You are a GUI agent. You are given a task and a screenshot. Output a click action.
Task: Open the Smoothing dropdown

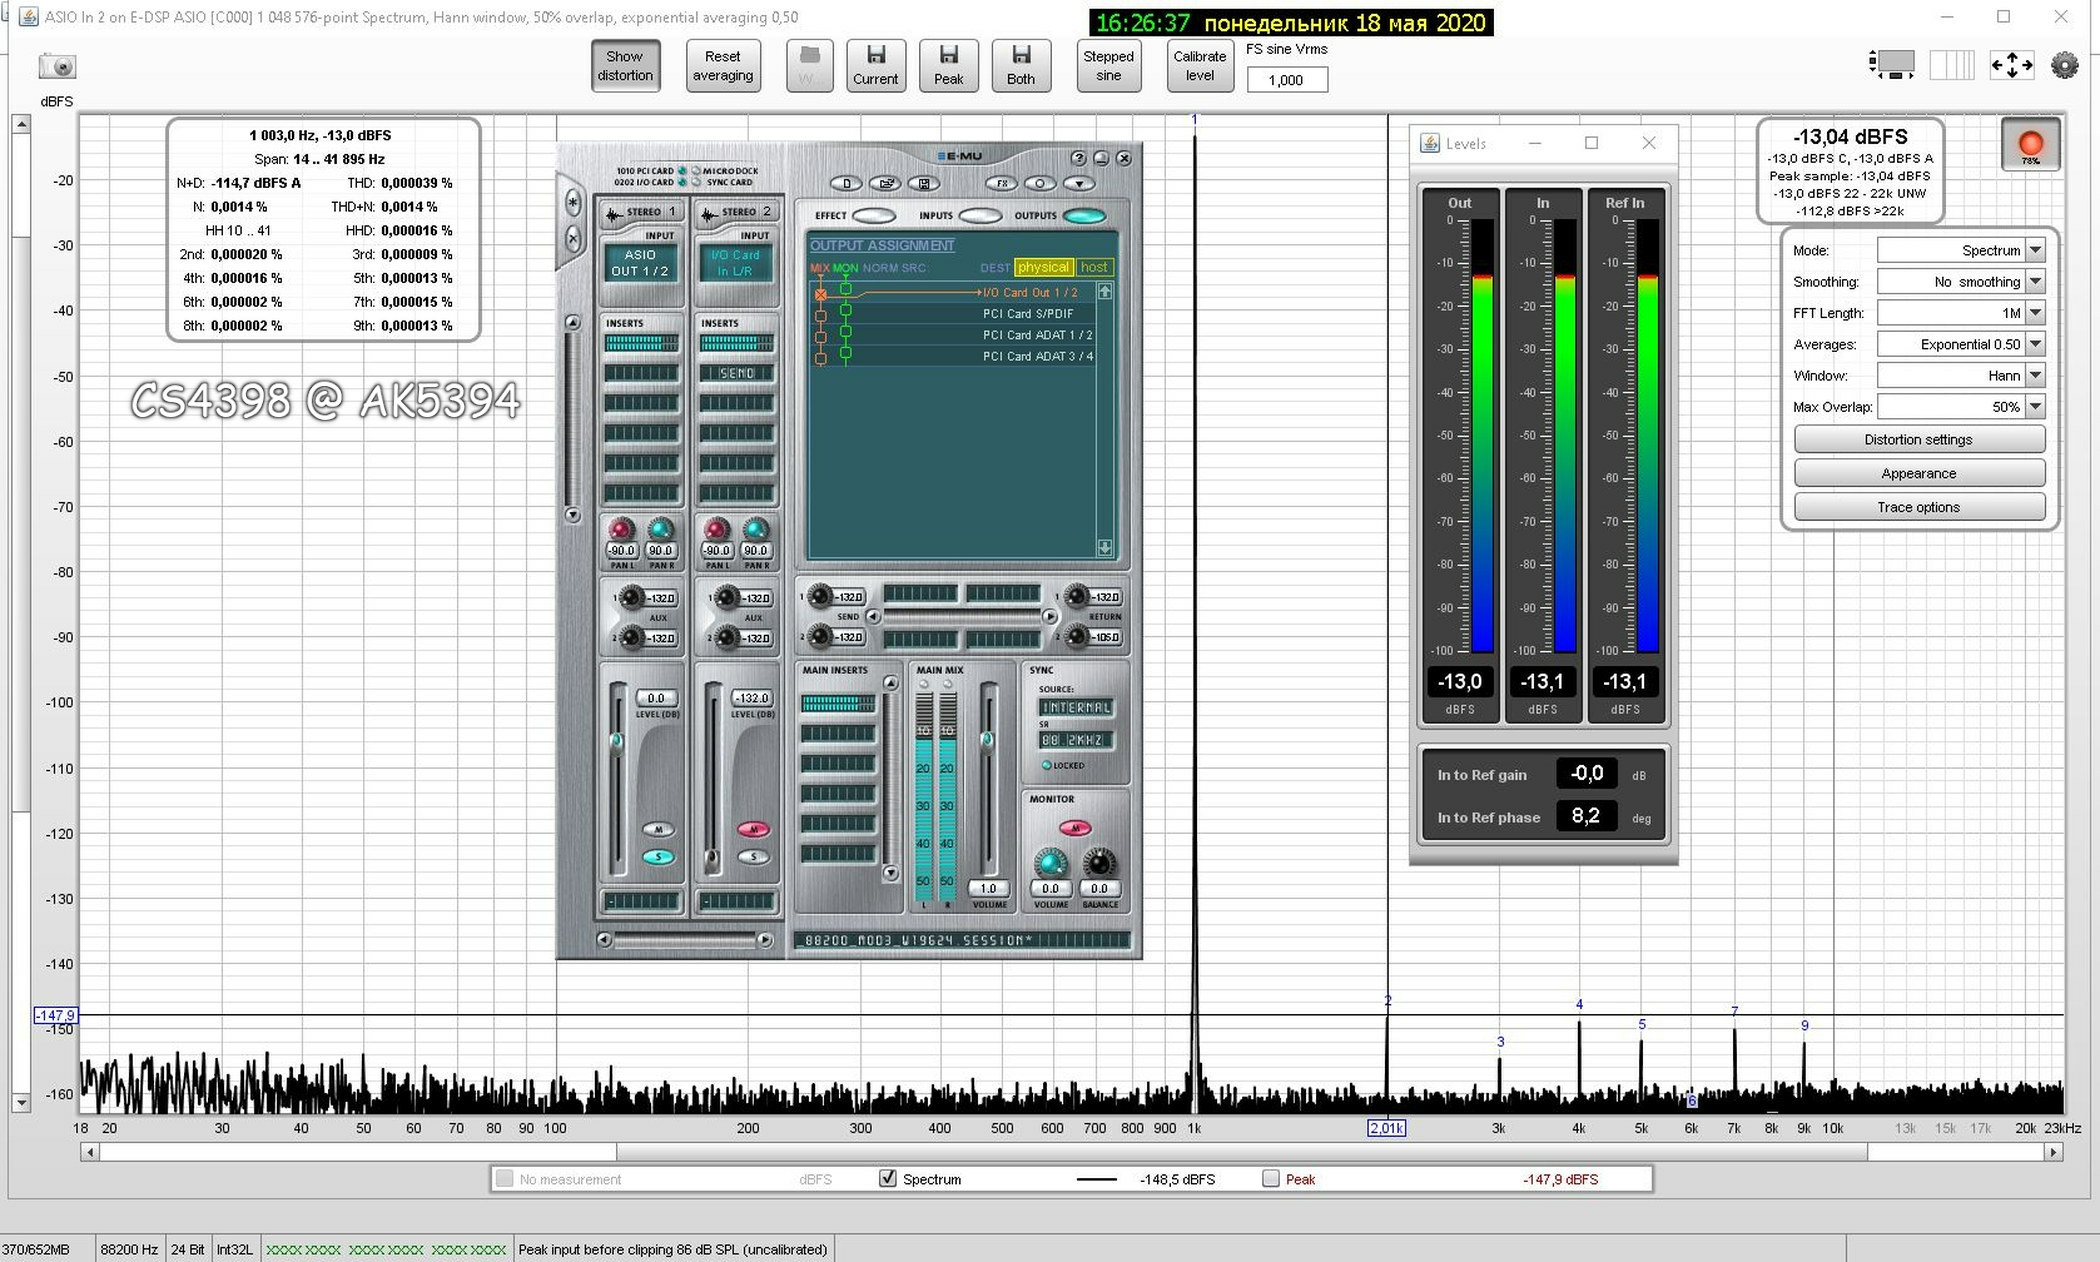tap(2035, 282)
